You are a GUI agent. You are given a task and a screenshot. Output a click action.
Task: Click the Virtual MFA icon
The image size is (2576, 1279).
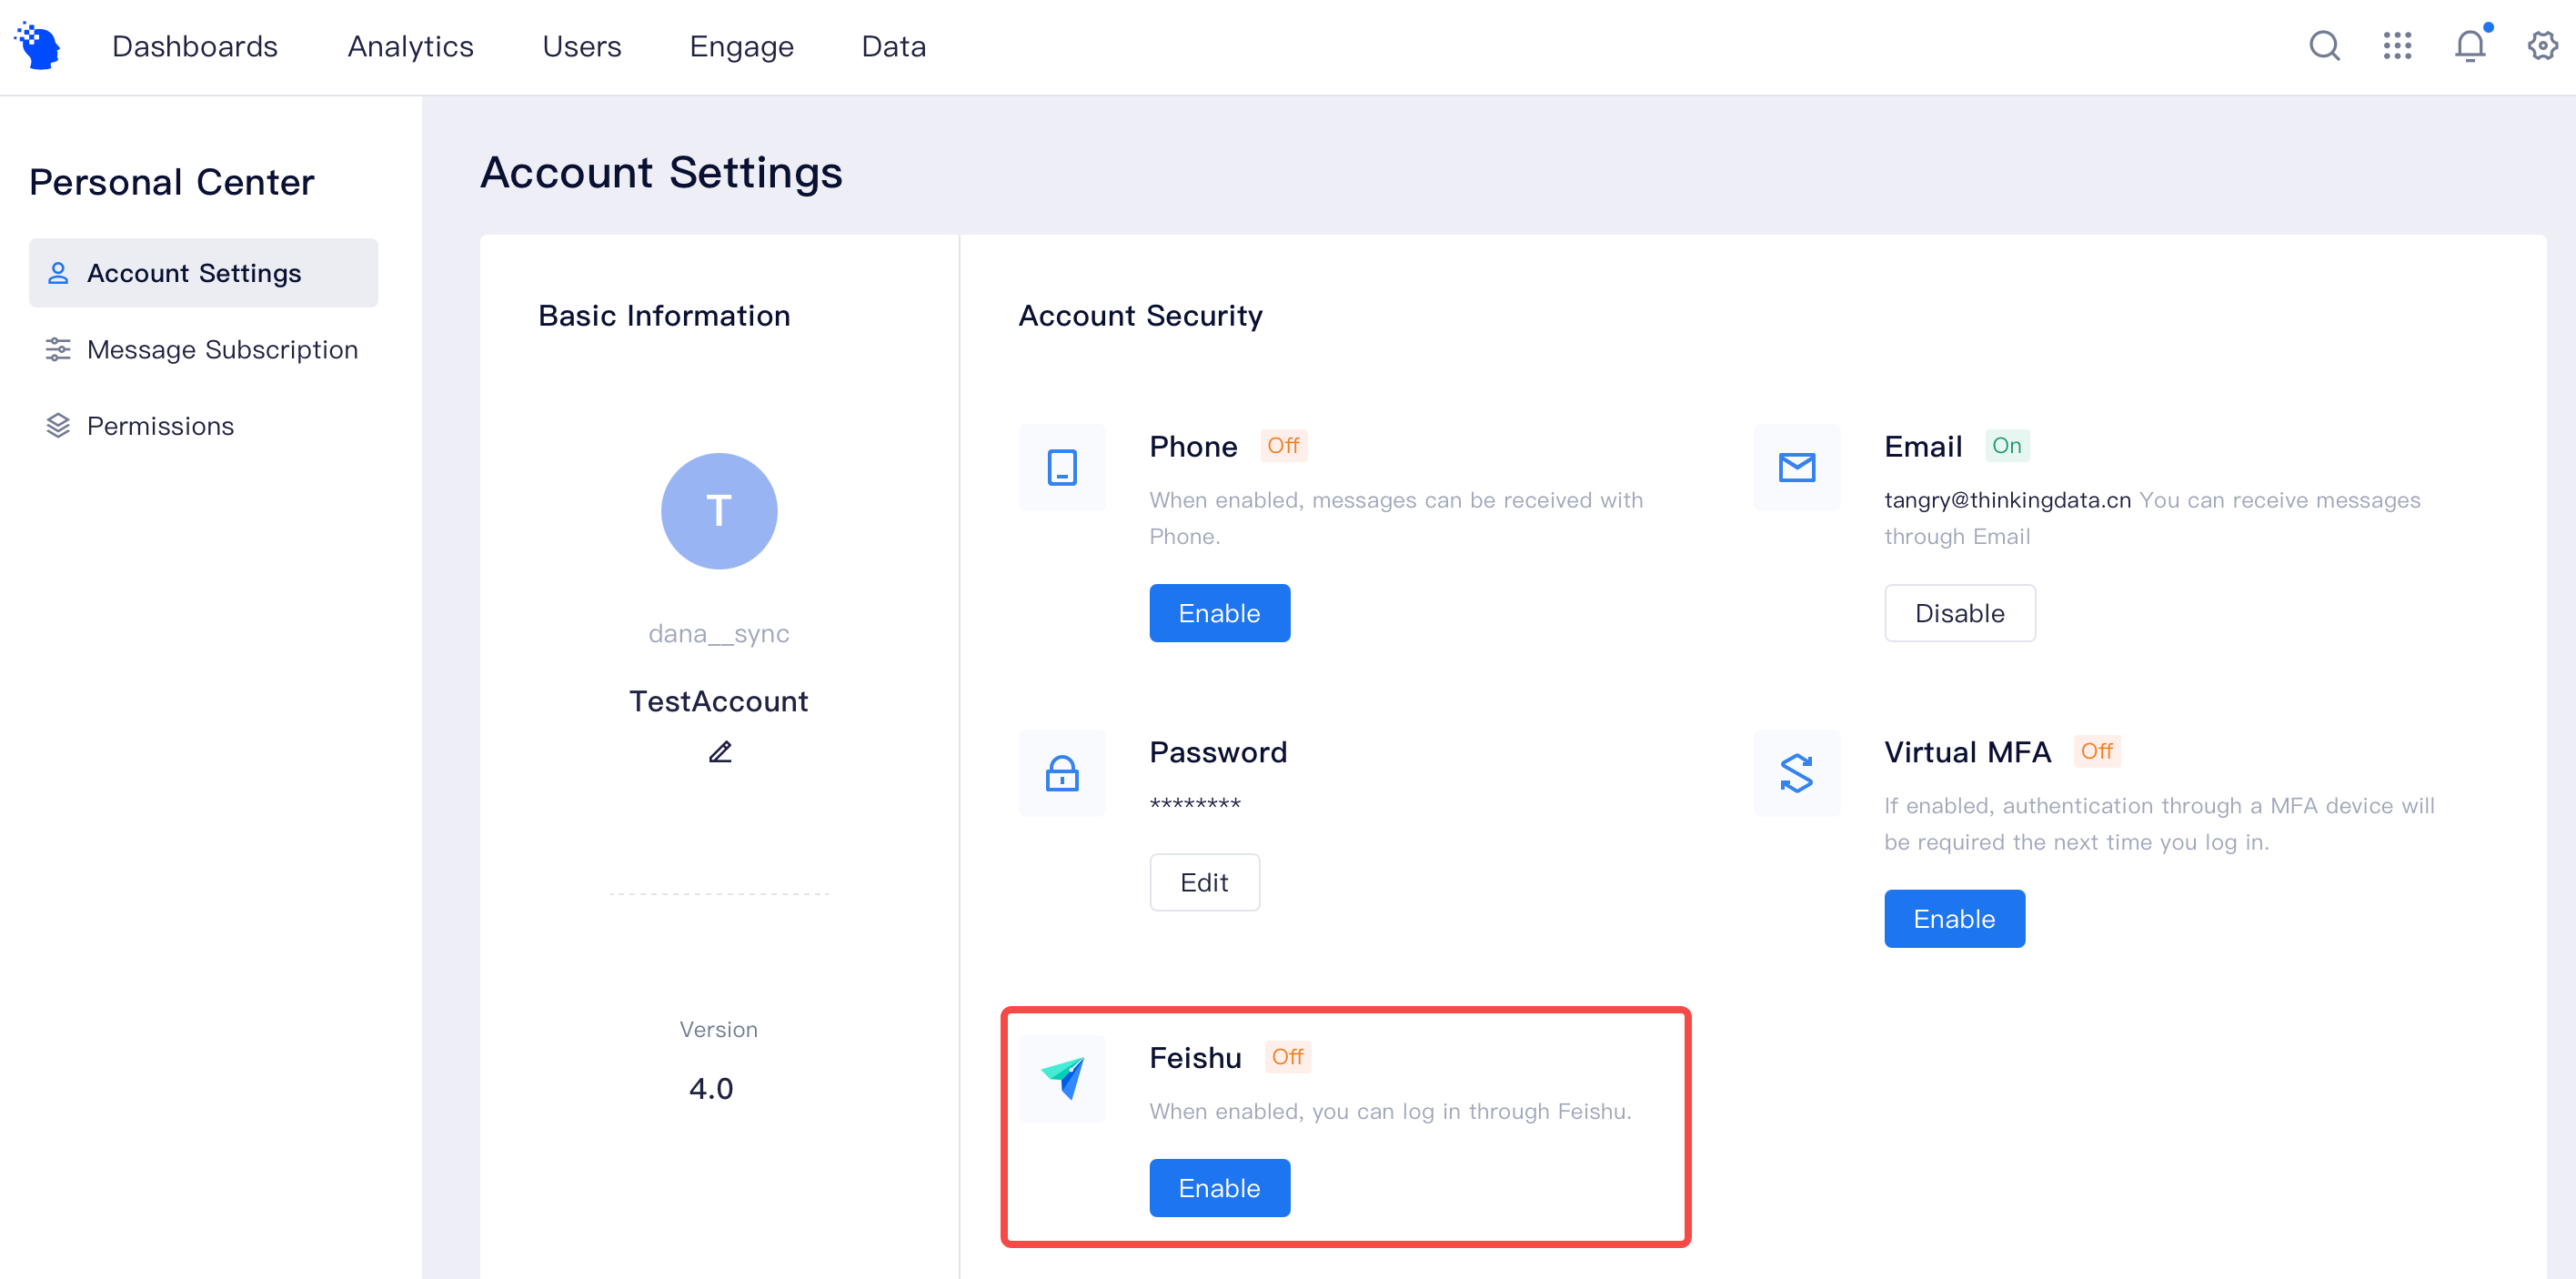pos(1796,773)
